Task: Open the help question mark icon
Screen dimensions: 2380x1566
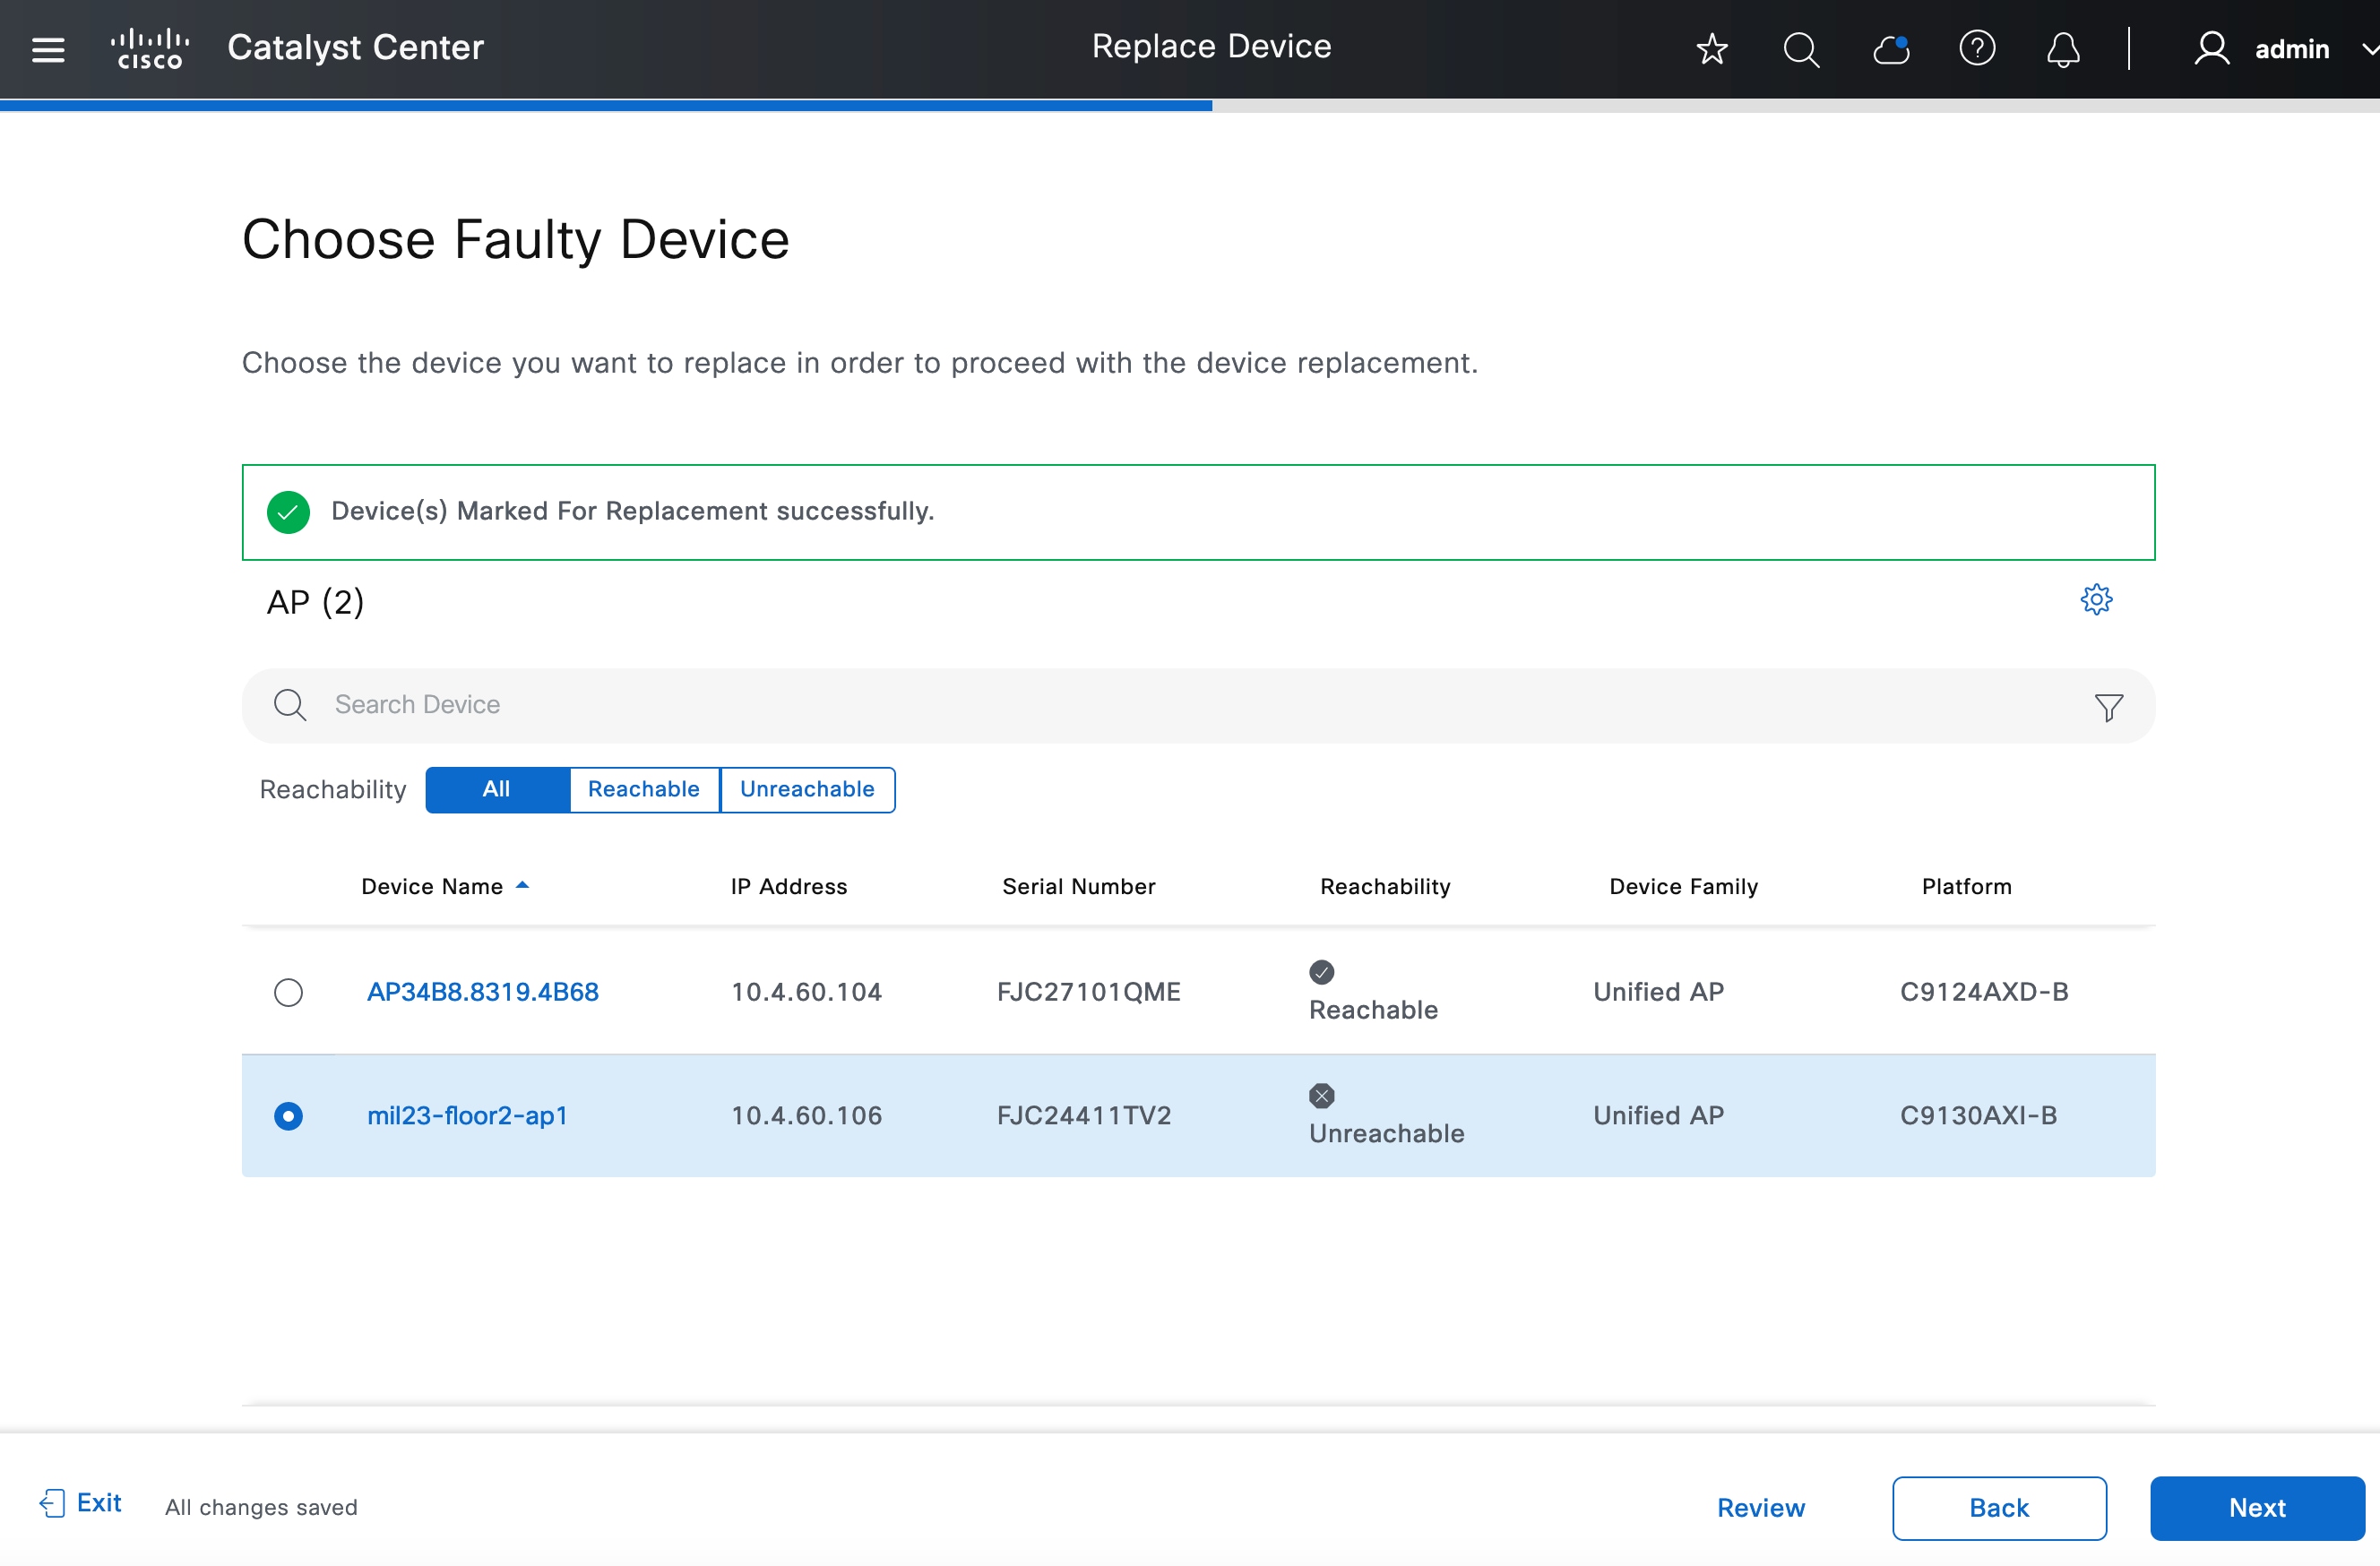Action: (x=1977, y=49)
